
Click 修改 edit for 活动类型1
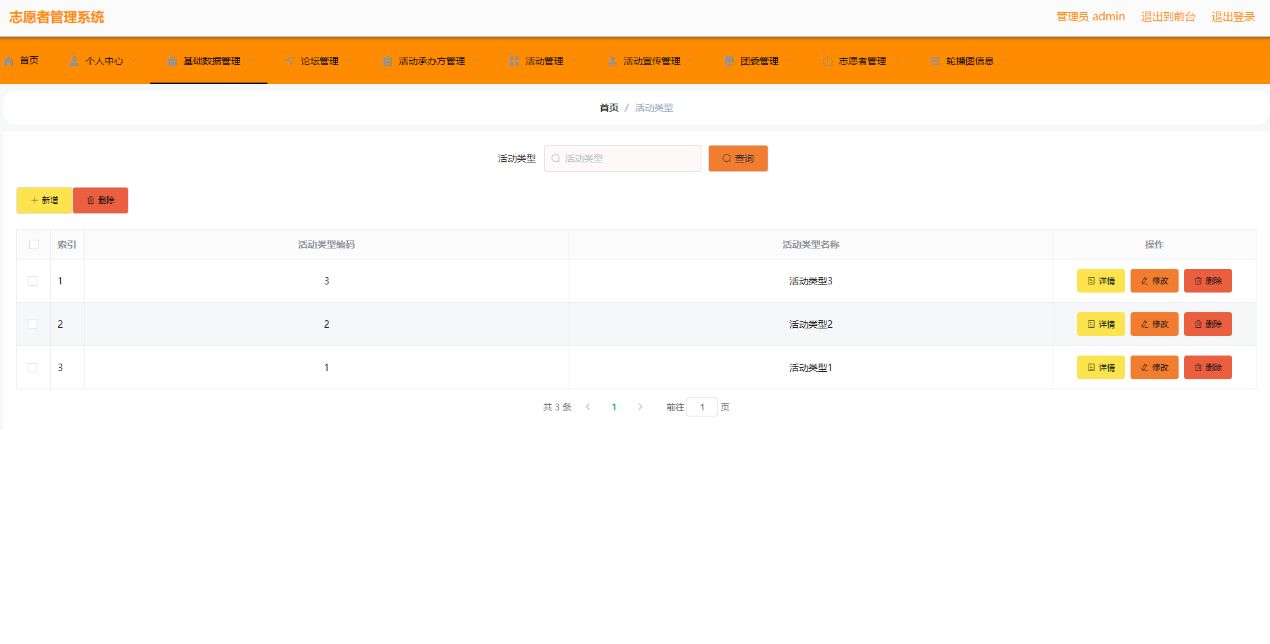(1154, 367)
